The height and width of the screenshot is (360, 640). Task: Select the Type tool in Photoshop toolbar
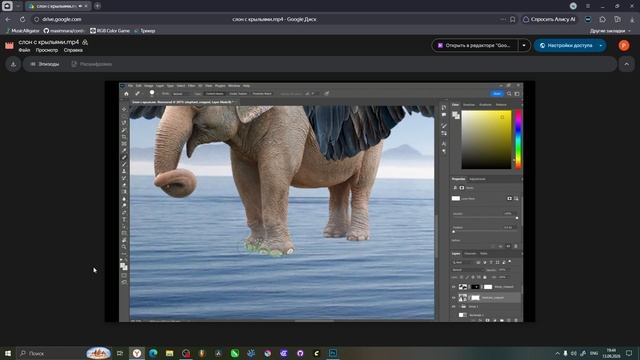point(124,219)
